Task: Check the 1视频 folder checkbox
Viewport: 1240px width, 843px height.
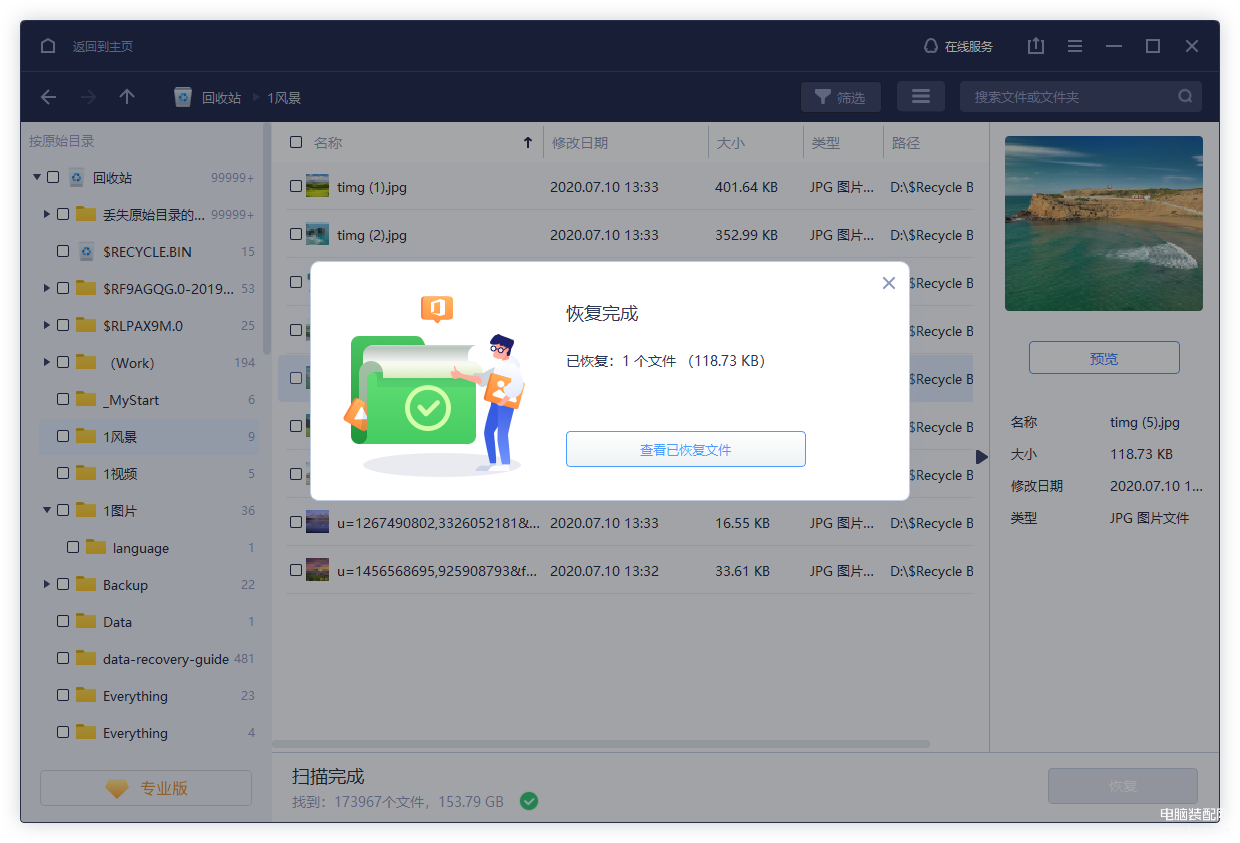Action: (63, 473)
